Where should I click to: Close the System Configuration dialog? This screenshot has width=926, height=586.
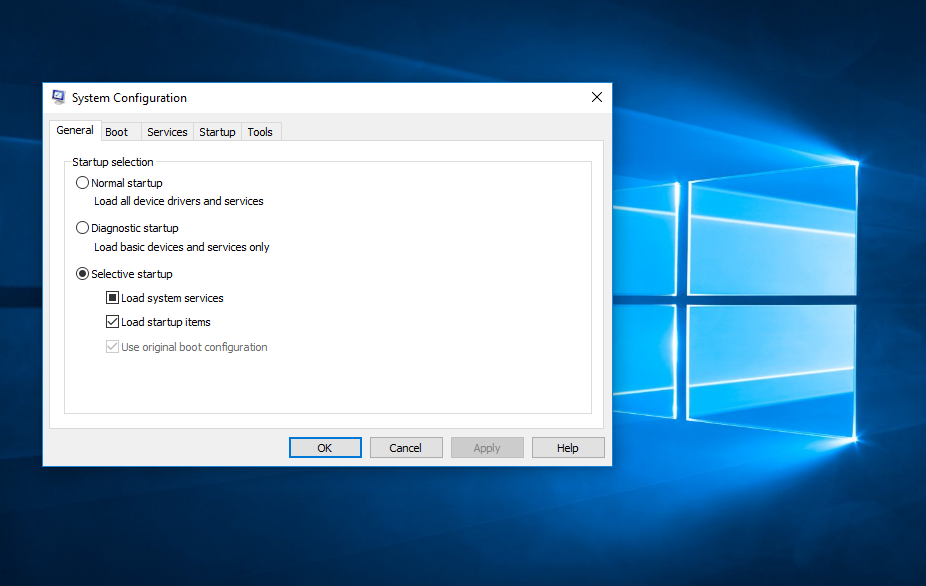pos(596,97)
